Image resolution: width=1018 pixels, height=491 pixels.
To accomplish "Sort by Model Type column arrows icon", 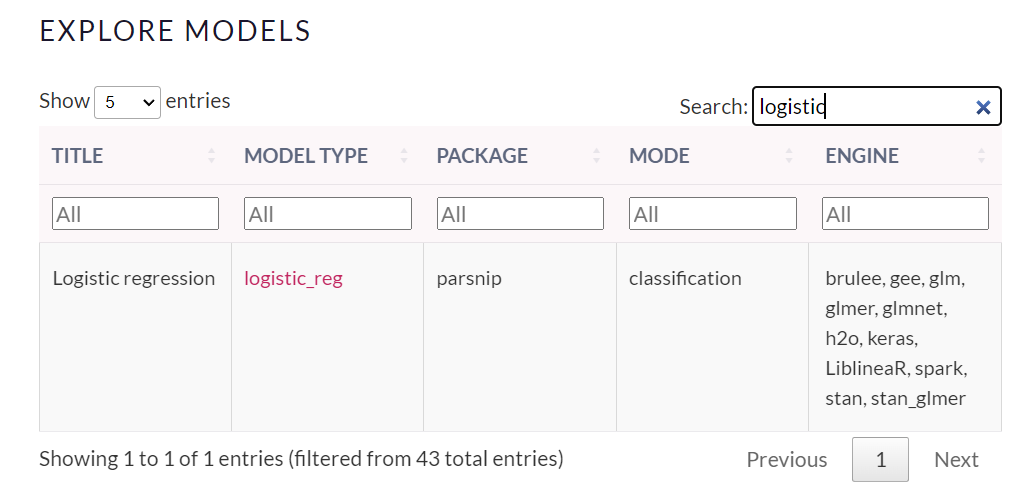I will (404, 156).
